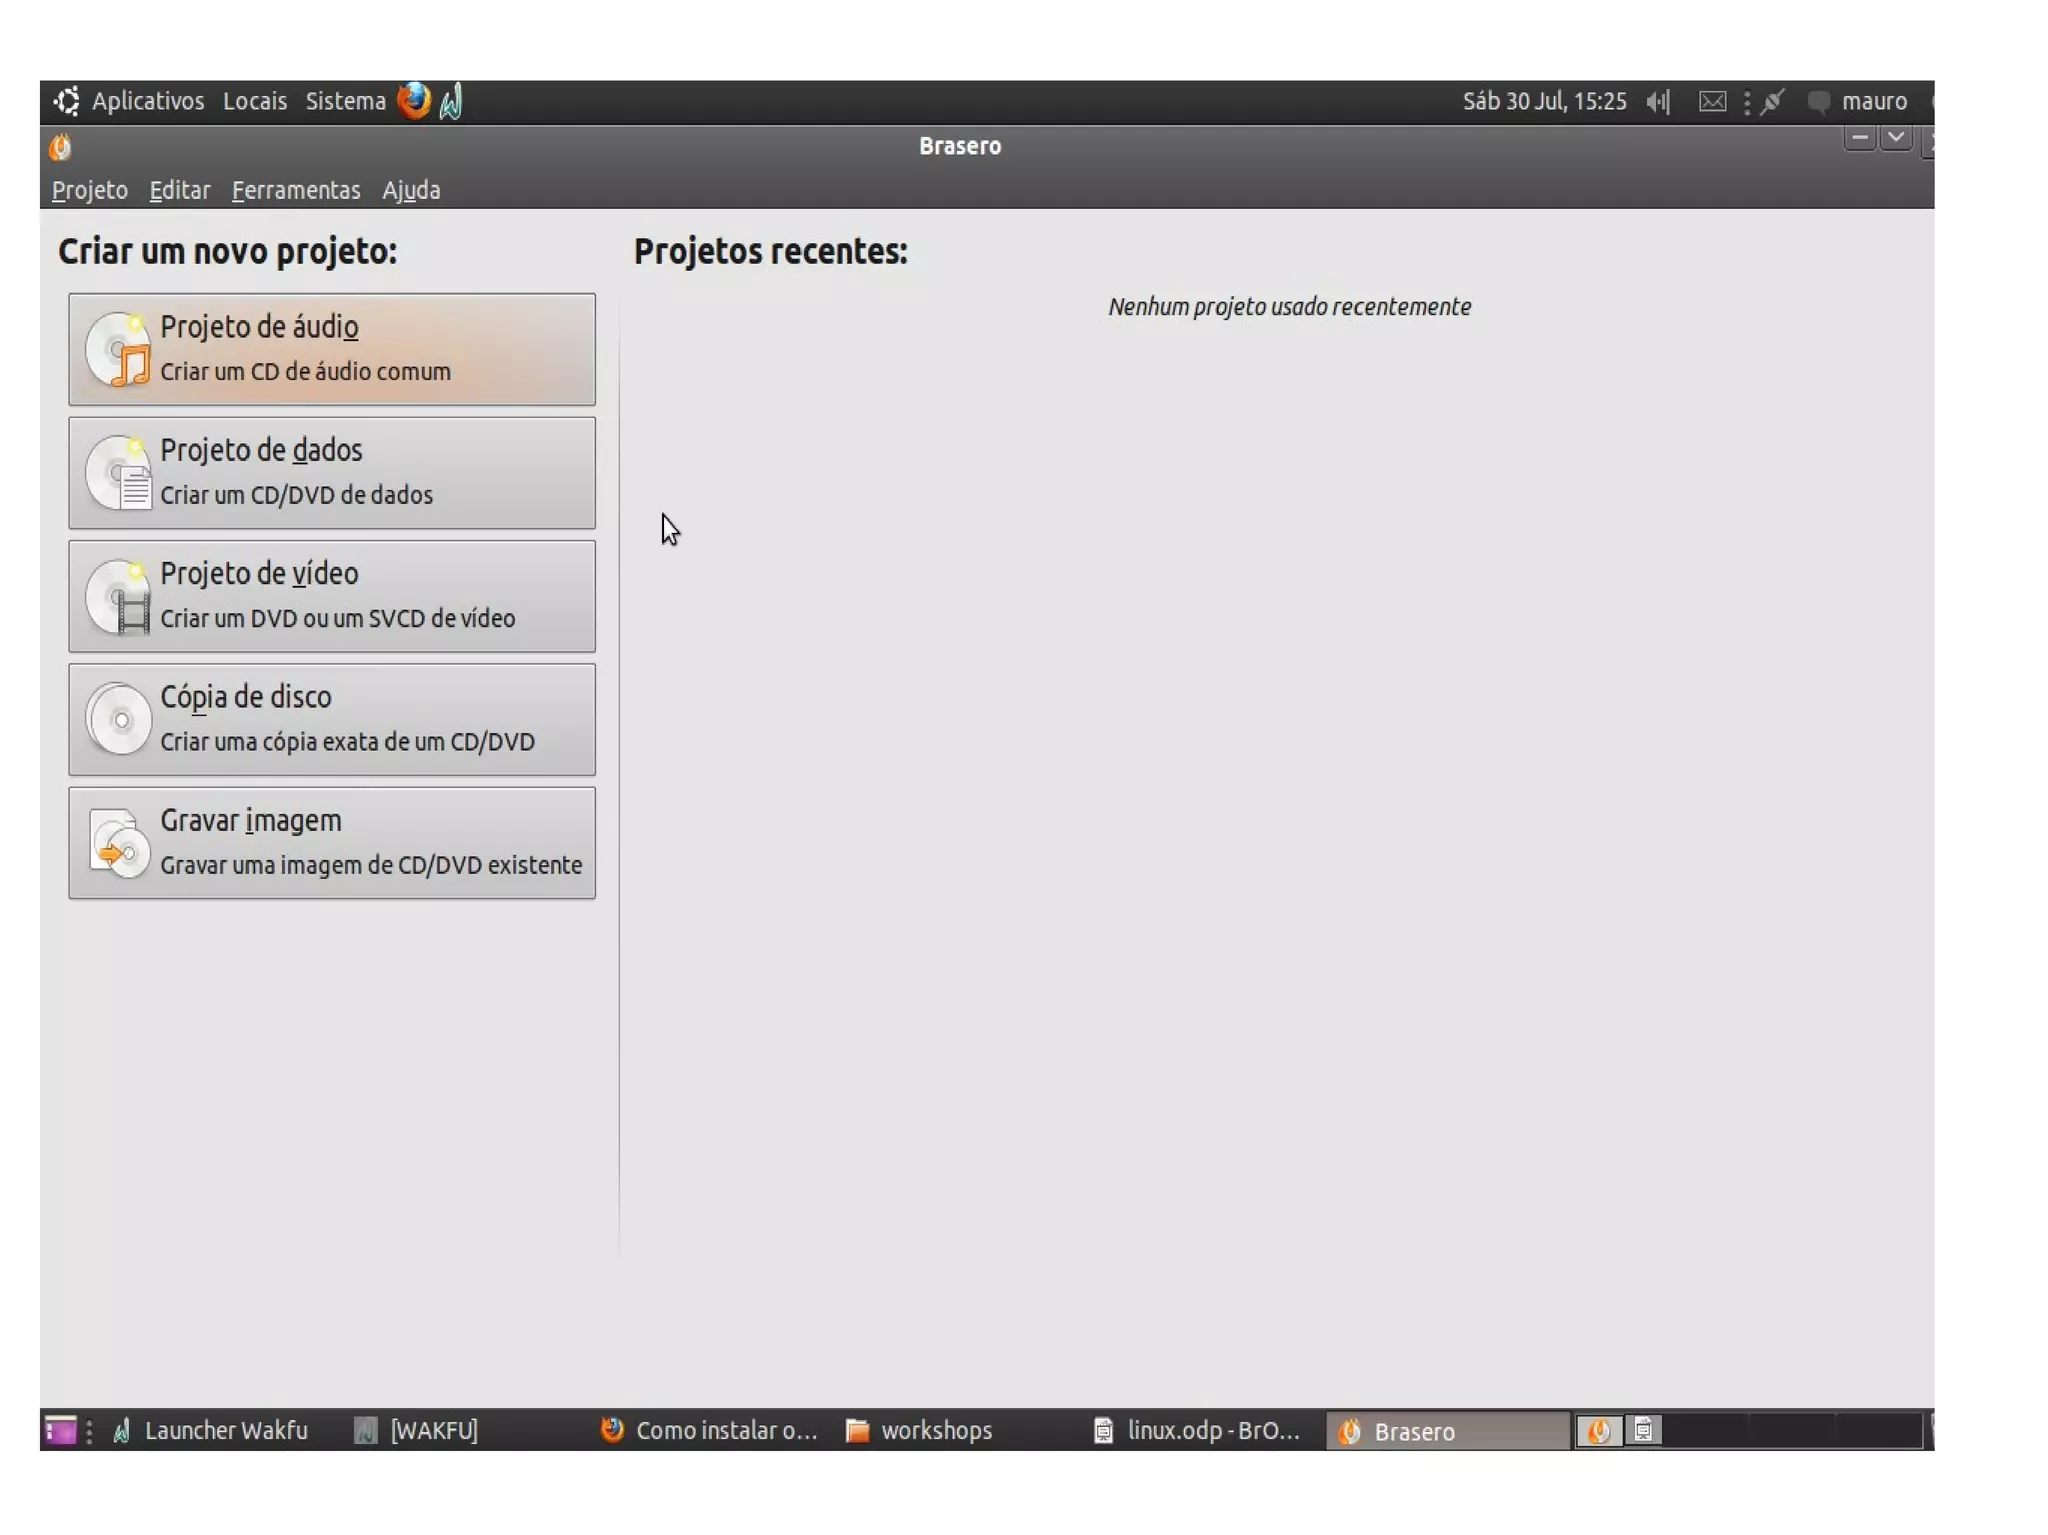The image size is (2048, 1535).
Task: Click the network connection indicator icon
Action: tap(1773, 101)
